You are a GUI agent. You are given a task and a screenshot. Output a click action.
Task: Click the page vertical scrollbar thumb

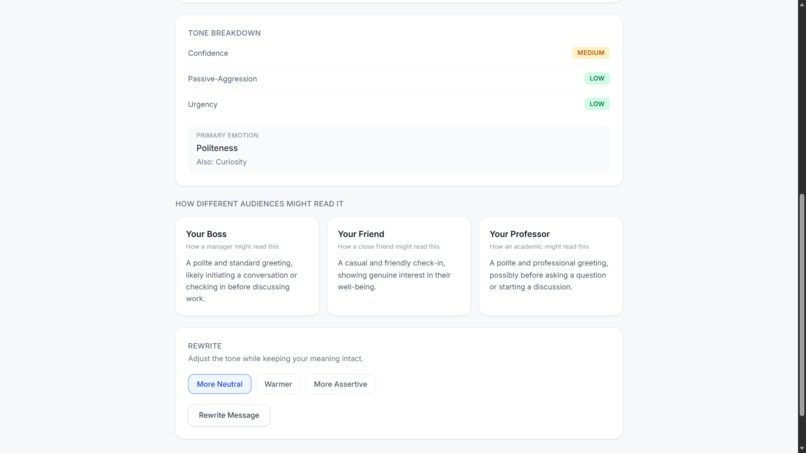801,304
